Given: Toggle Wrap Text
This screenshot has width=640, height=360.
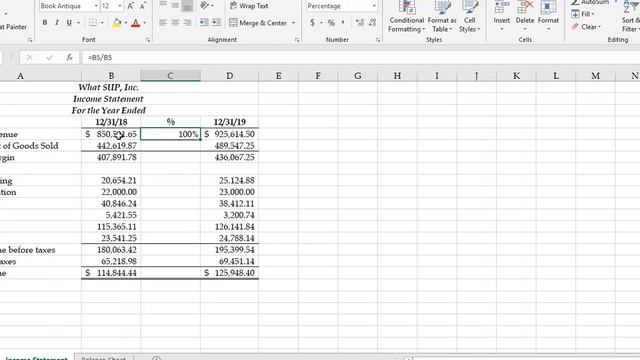Looking at the screenshot, I should (249, 6).
